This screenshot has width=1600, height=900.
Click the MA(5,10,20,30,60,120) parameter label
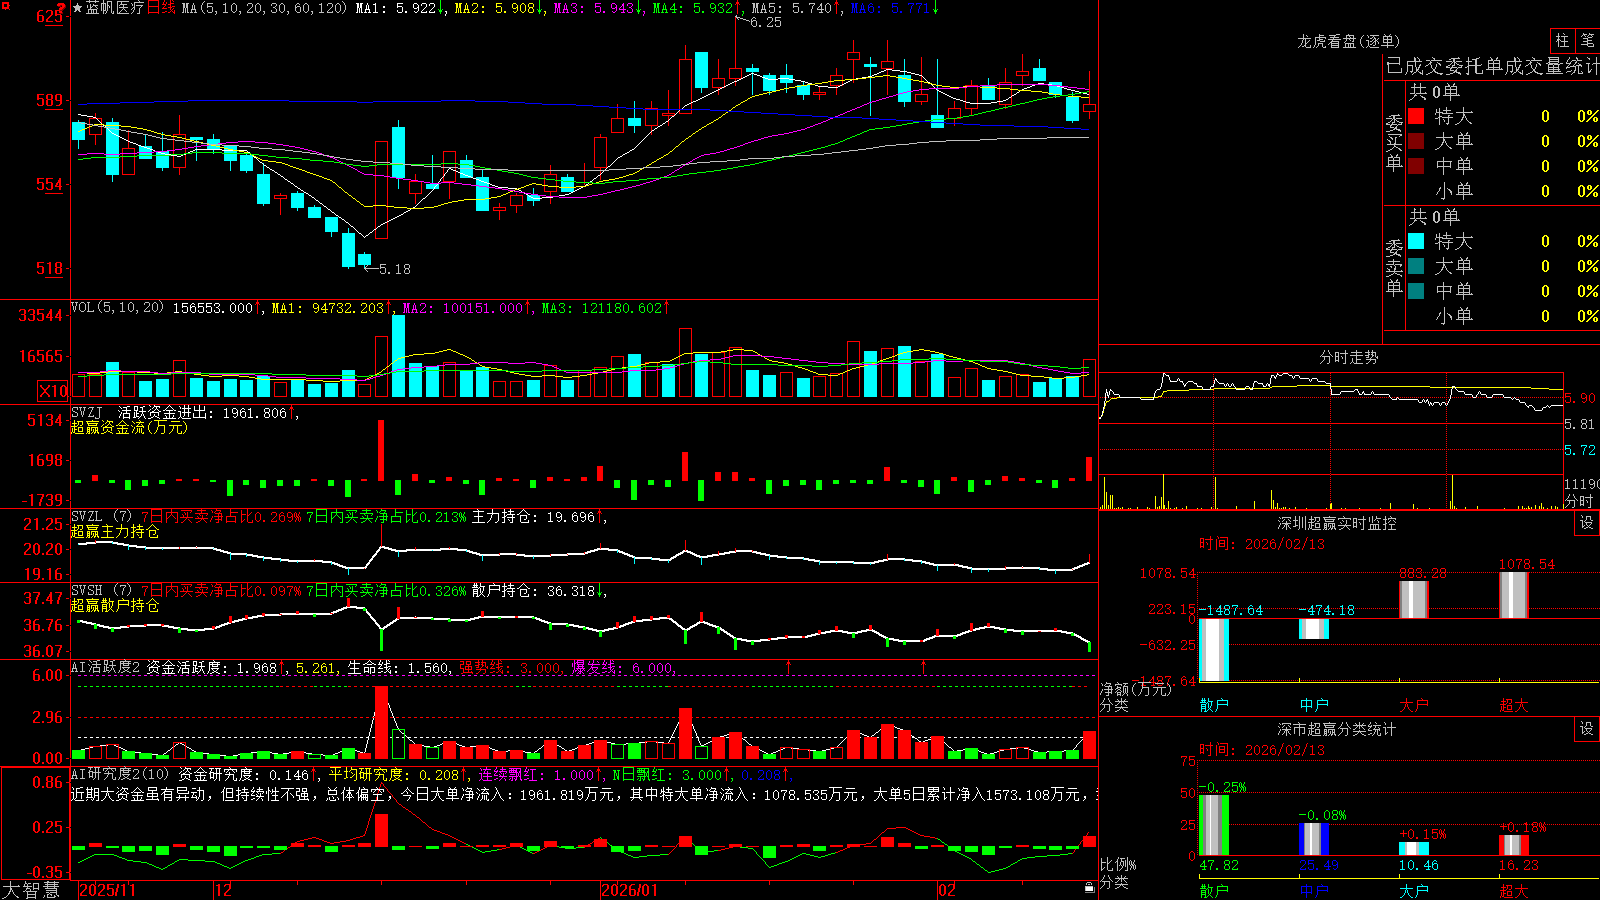(x=264, y=8)
